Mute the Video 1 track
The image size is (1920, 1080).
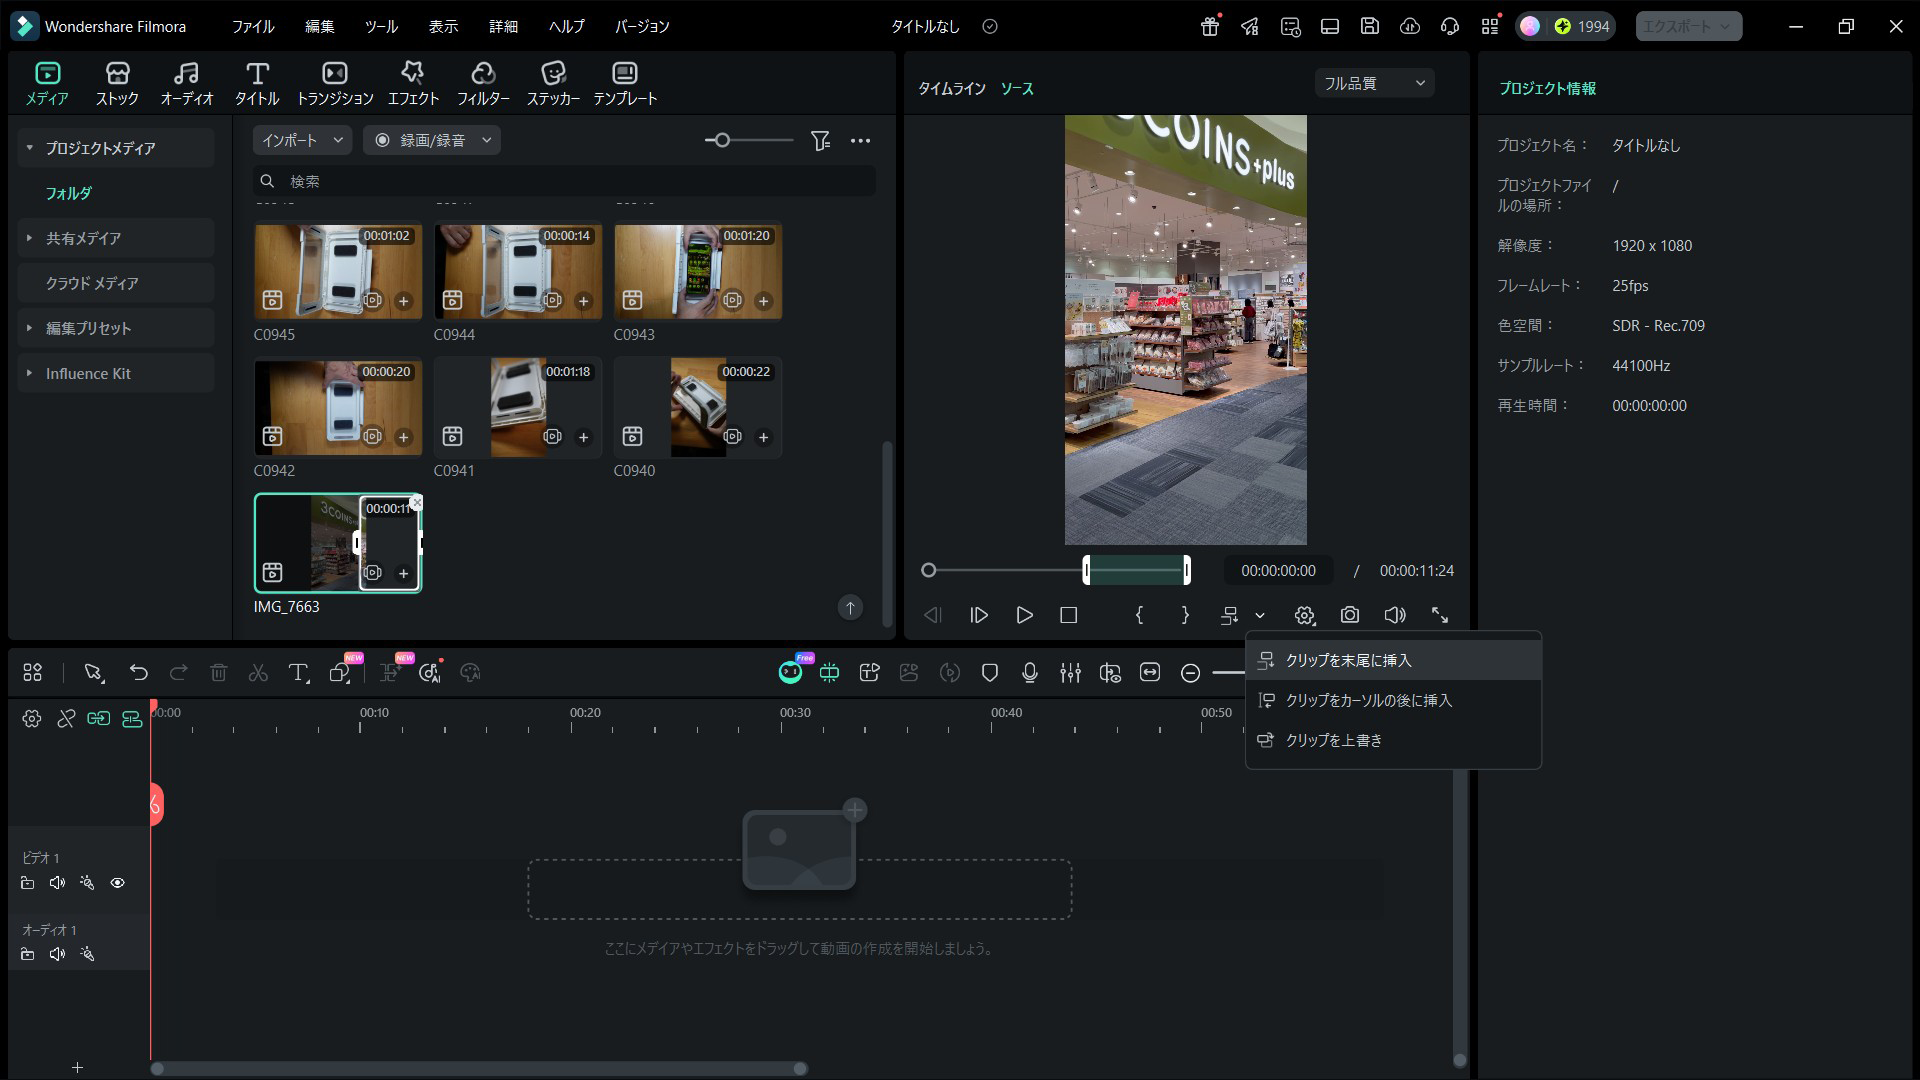(57, 883)
